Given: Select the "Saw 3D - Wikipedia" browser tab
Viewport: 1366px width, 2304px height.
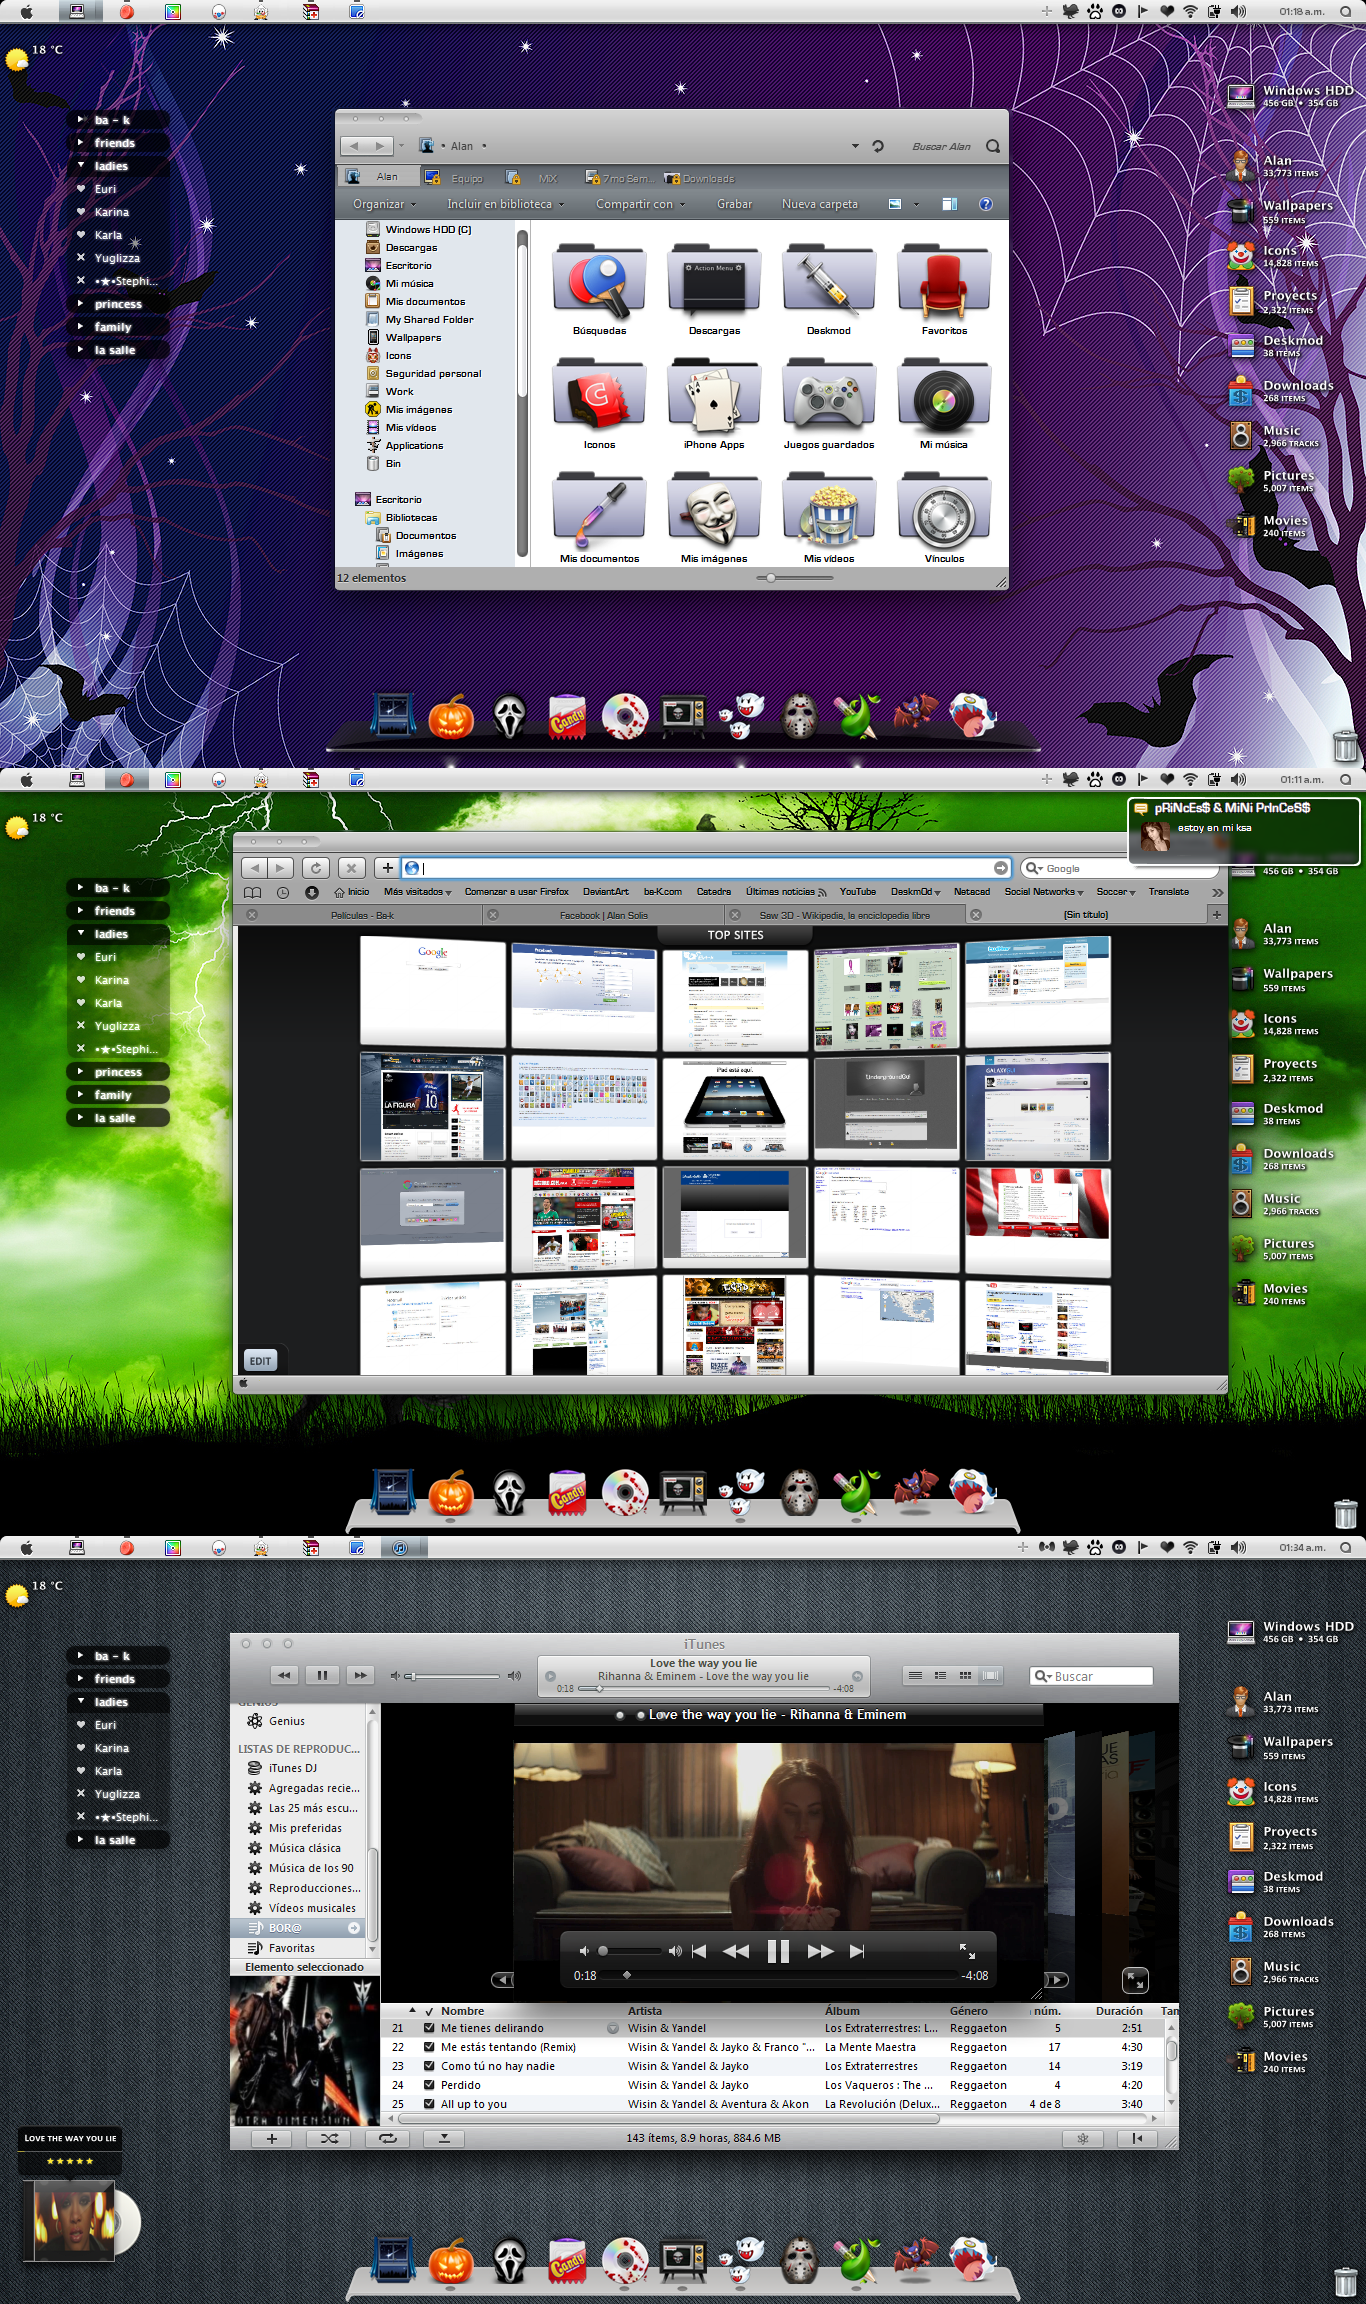Looking at the screenshot, I should coord(844,915).
